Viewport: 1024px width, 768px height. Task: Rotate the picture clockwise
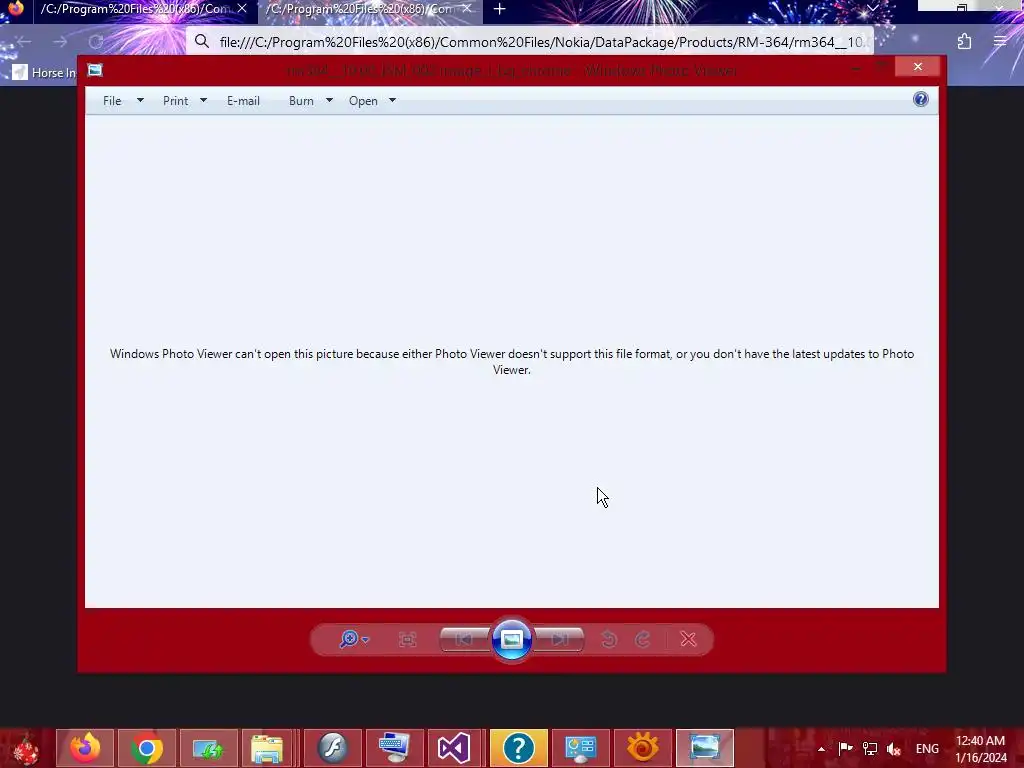(x=643, y=639)
